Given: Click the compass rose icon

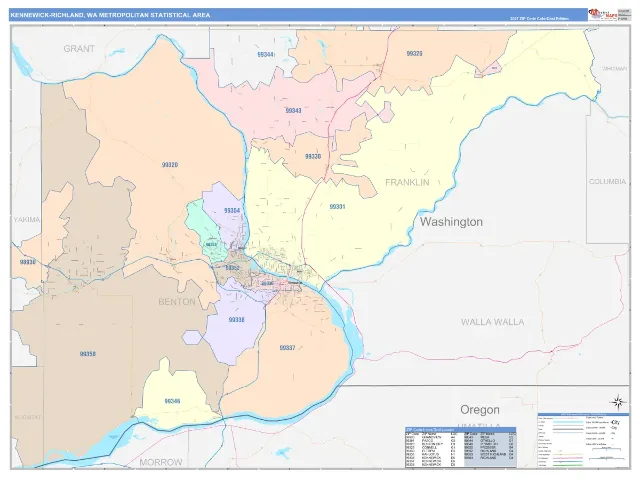Looking at the screenshot, I should click(618, 402).
